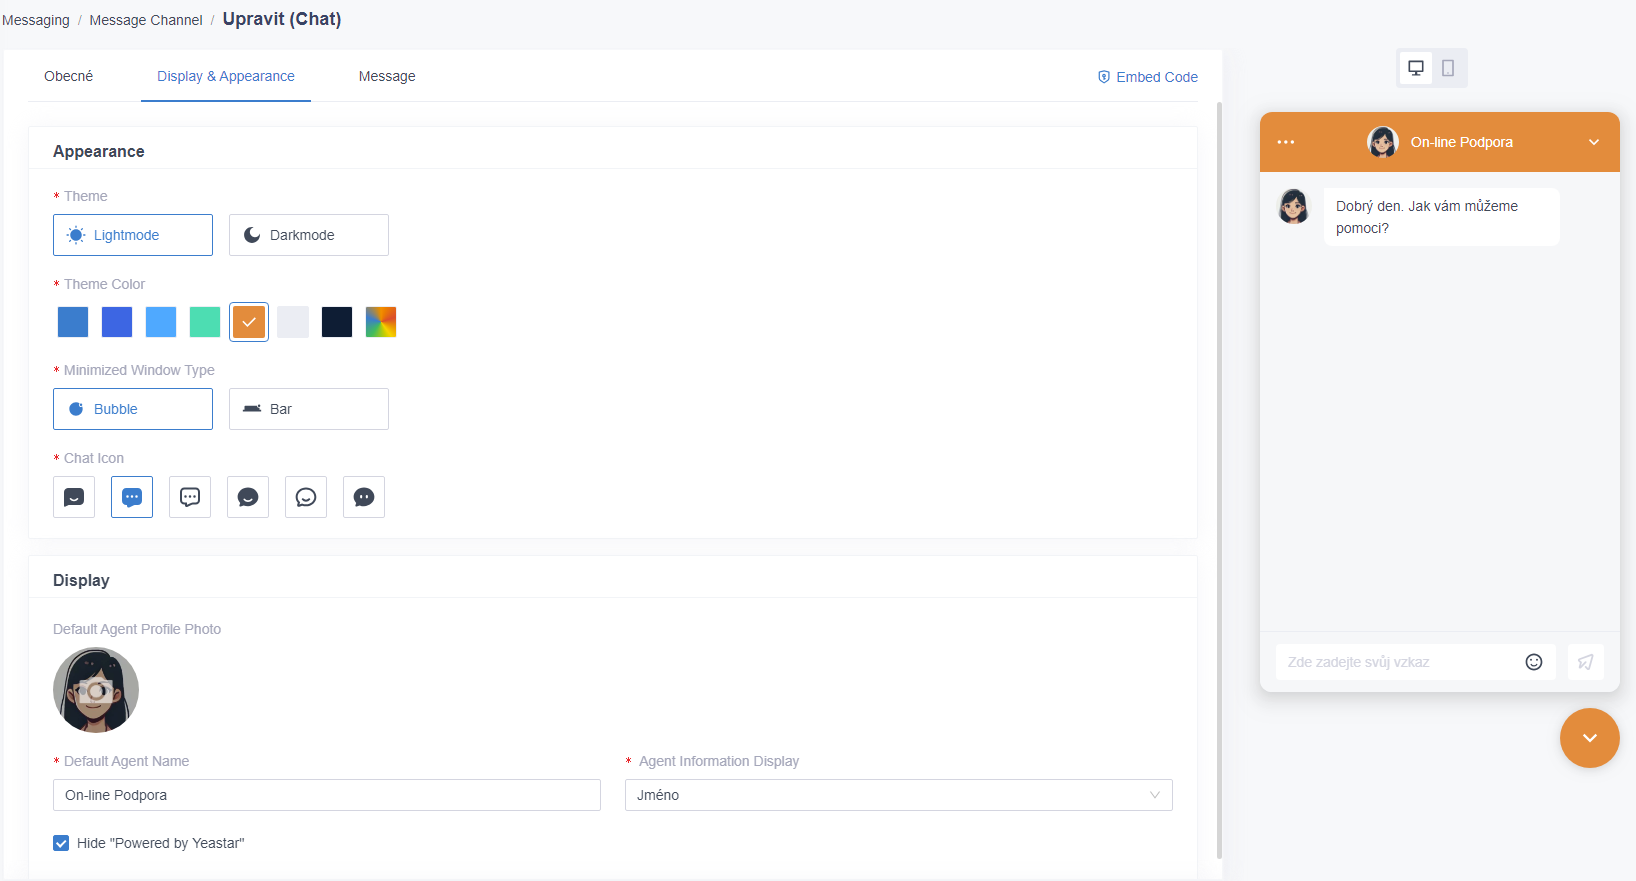
Task: Choose the outlined square chat icon with dots
Action: (x=190, y=497)
